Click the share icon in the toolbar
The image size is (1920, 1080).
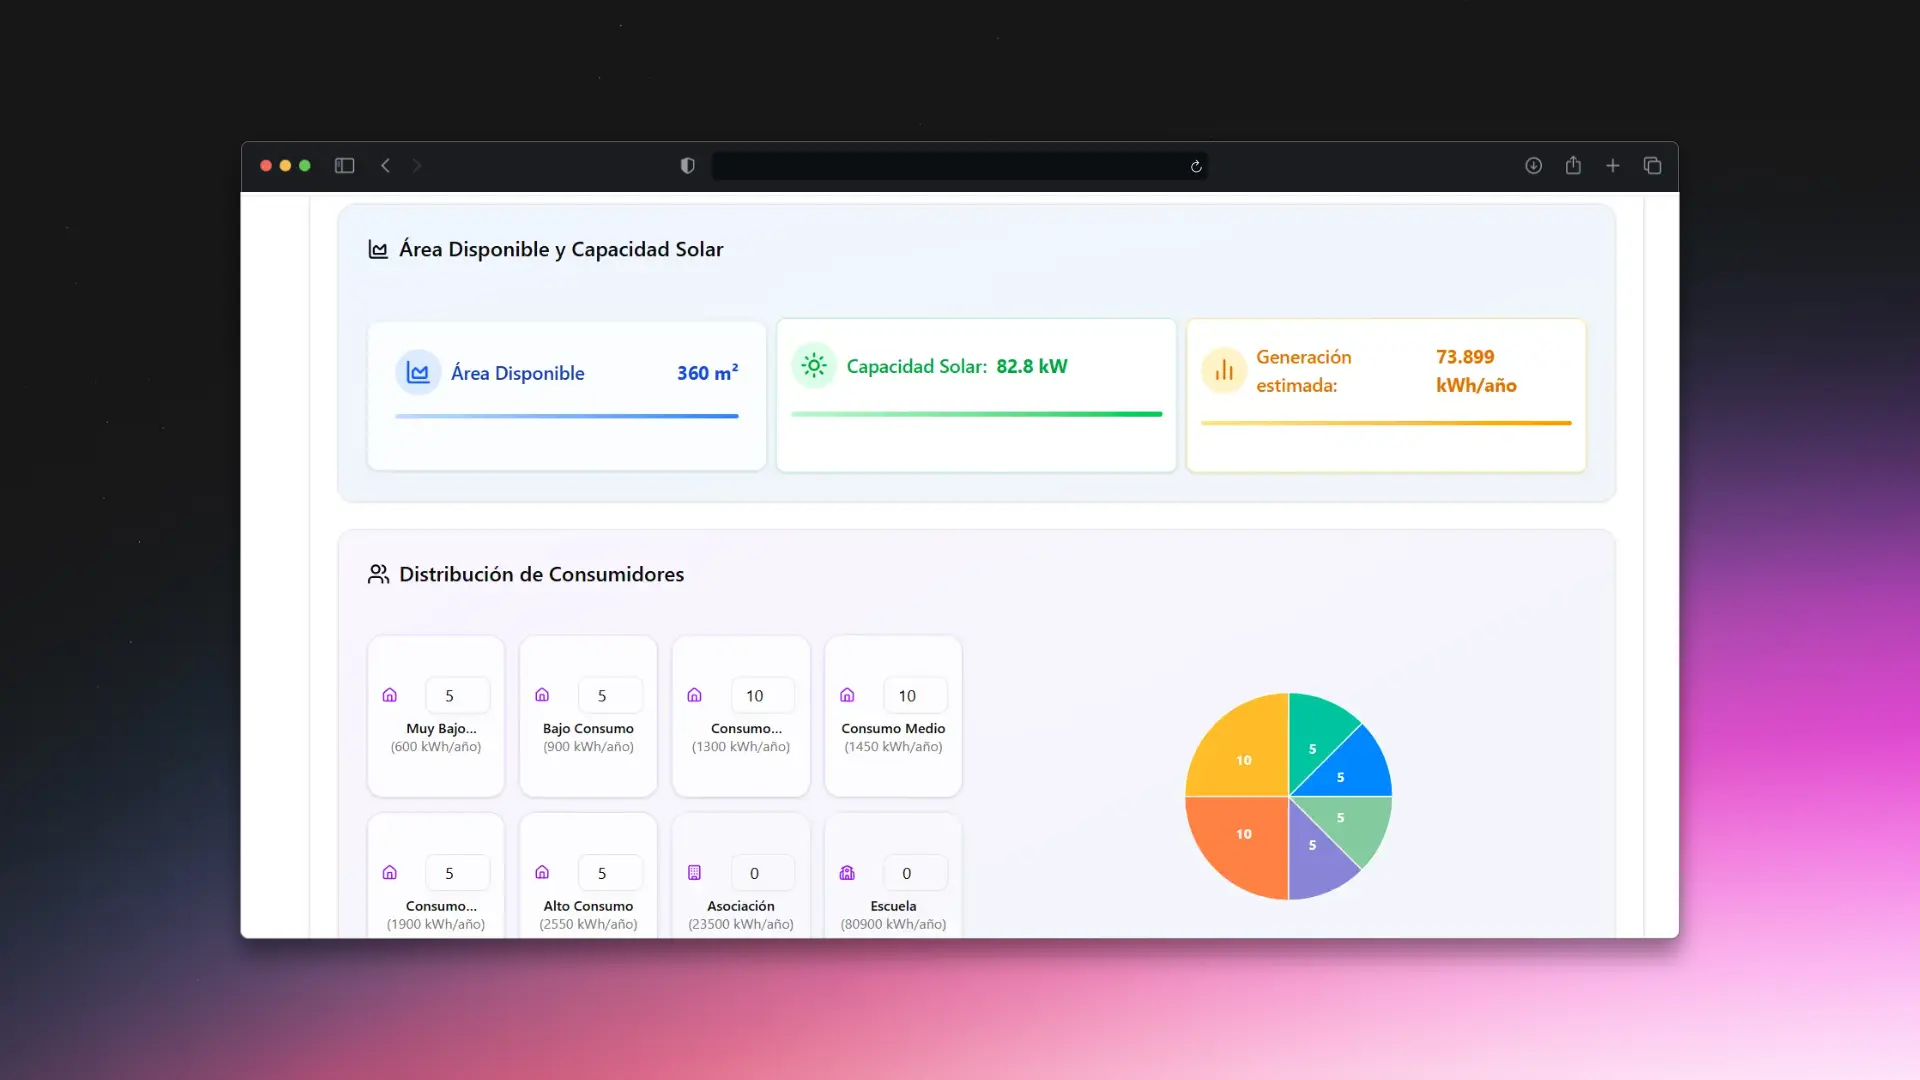[1573, 166]
